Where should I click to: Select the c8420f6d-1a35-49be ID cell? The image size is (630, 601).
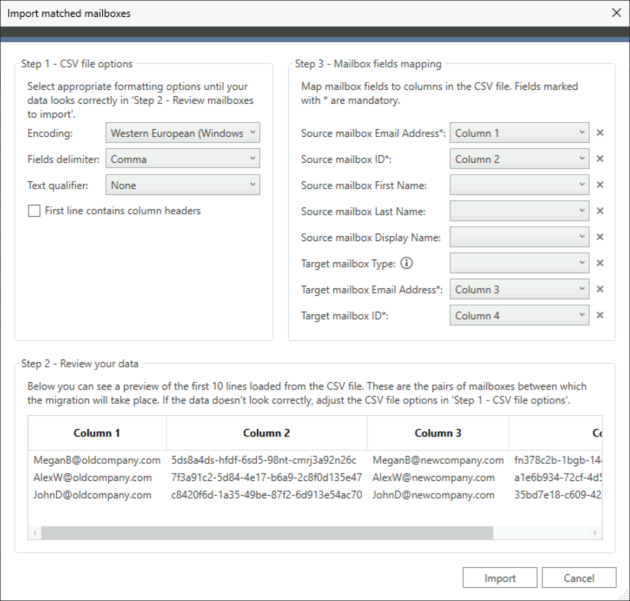266,495
